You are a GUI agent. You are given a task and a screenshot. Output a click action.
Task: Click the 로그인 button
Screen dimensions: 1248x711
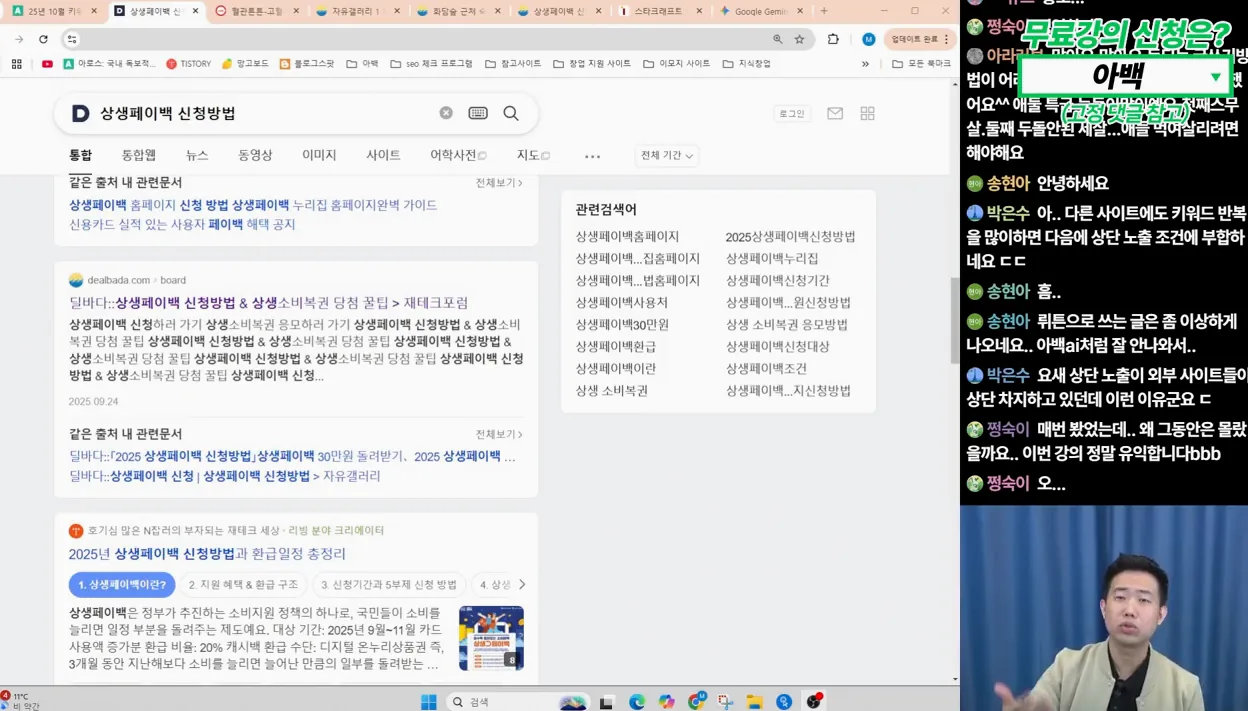pos(791,113)
